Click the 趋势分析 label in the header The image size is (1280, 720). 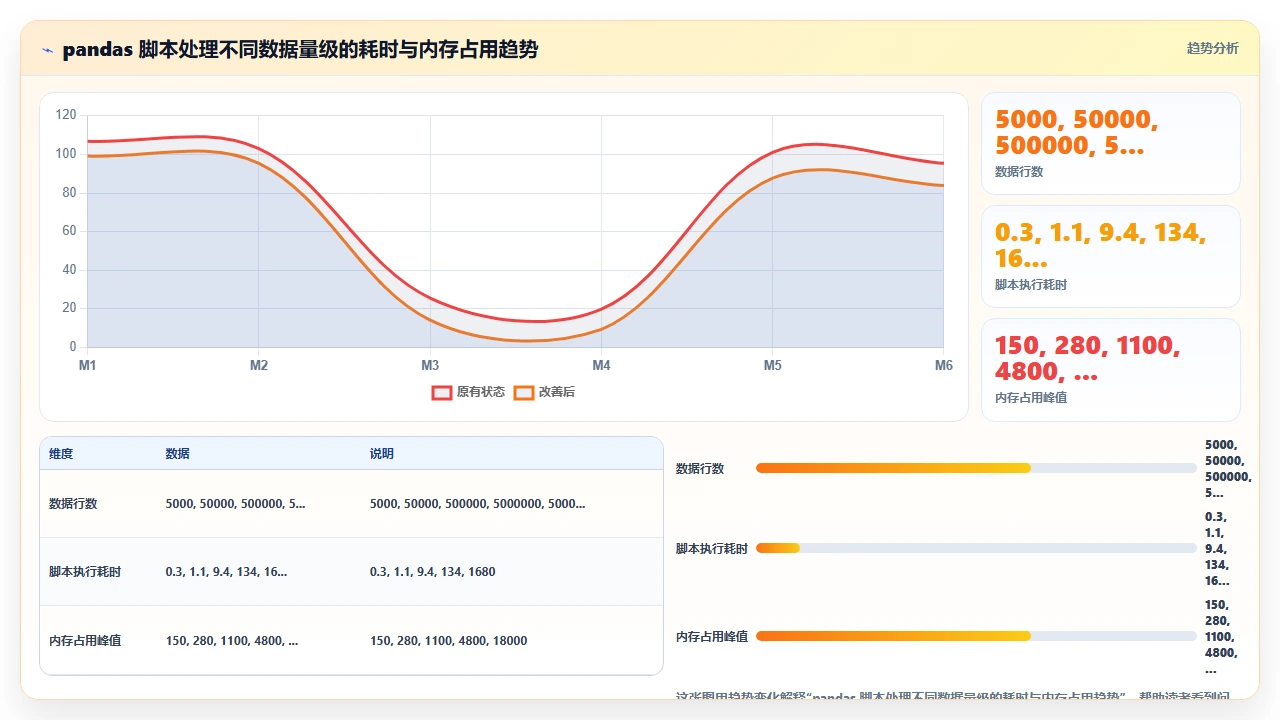click(x=1212, y=48)
